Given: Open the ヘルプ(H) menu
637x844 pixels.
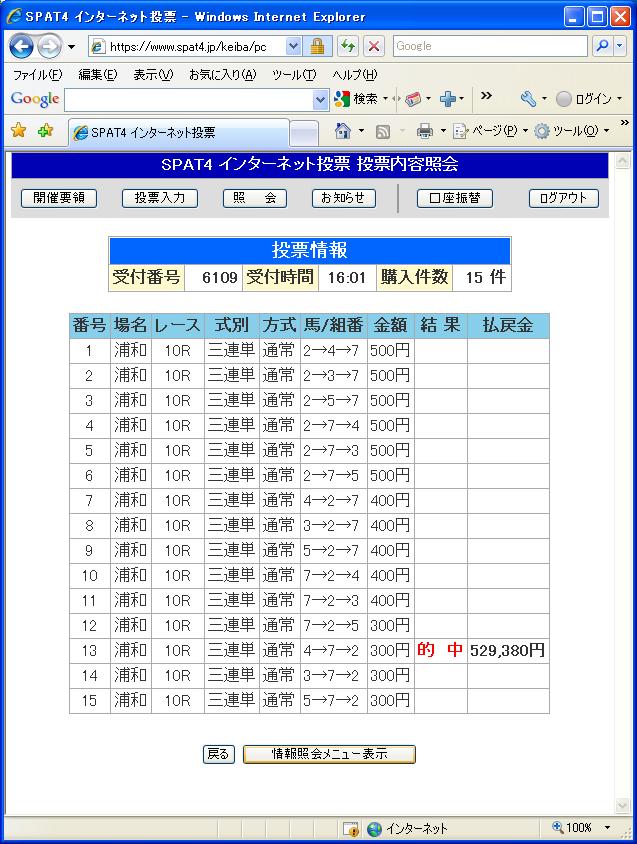Looking at the screenshot, I should 354,74.
